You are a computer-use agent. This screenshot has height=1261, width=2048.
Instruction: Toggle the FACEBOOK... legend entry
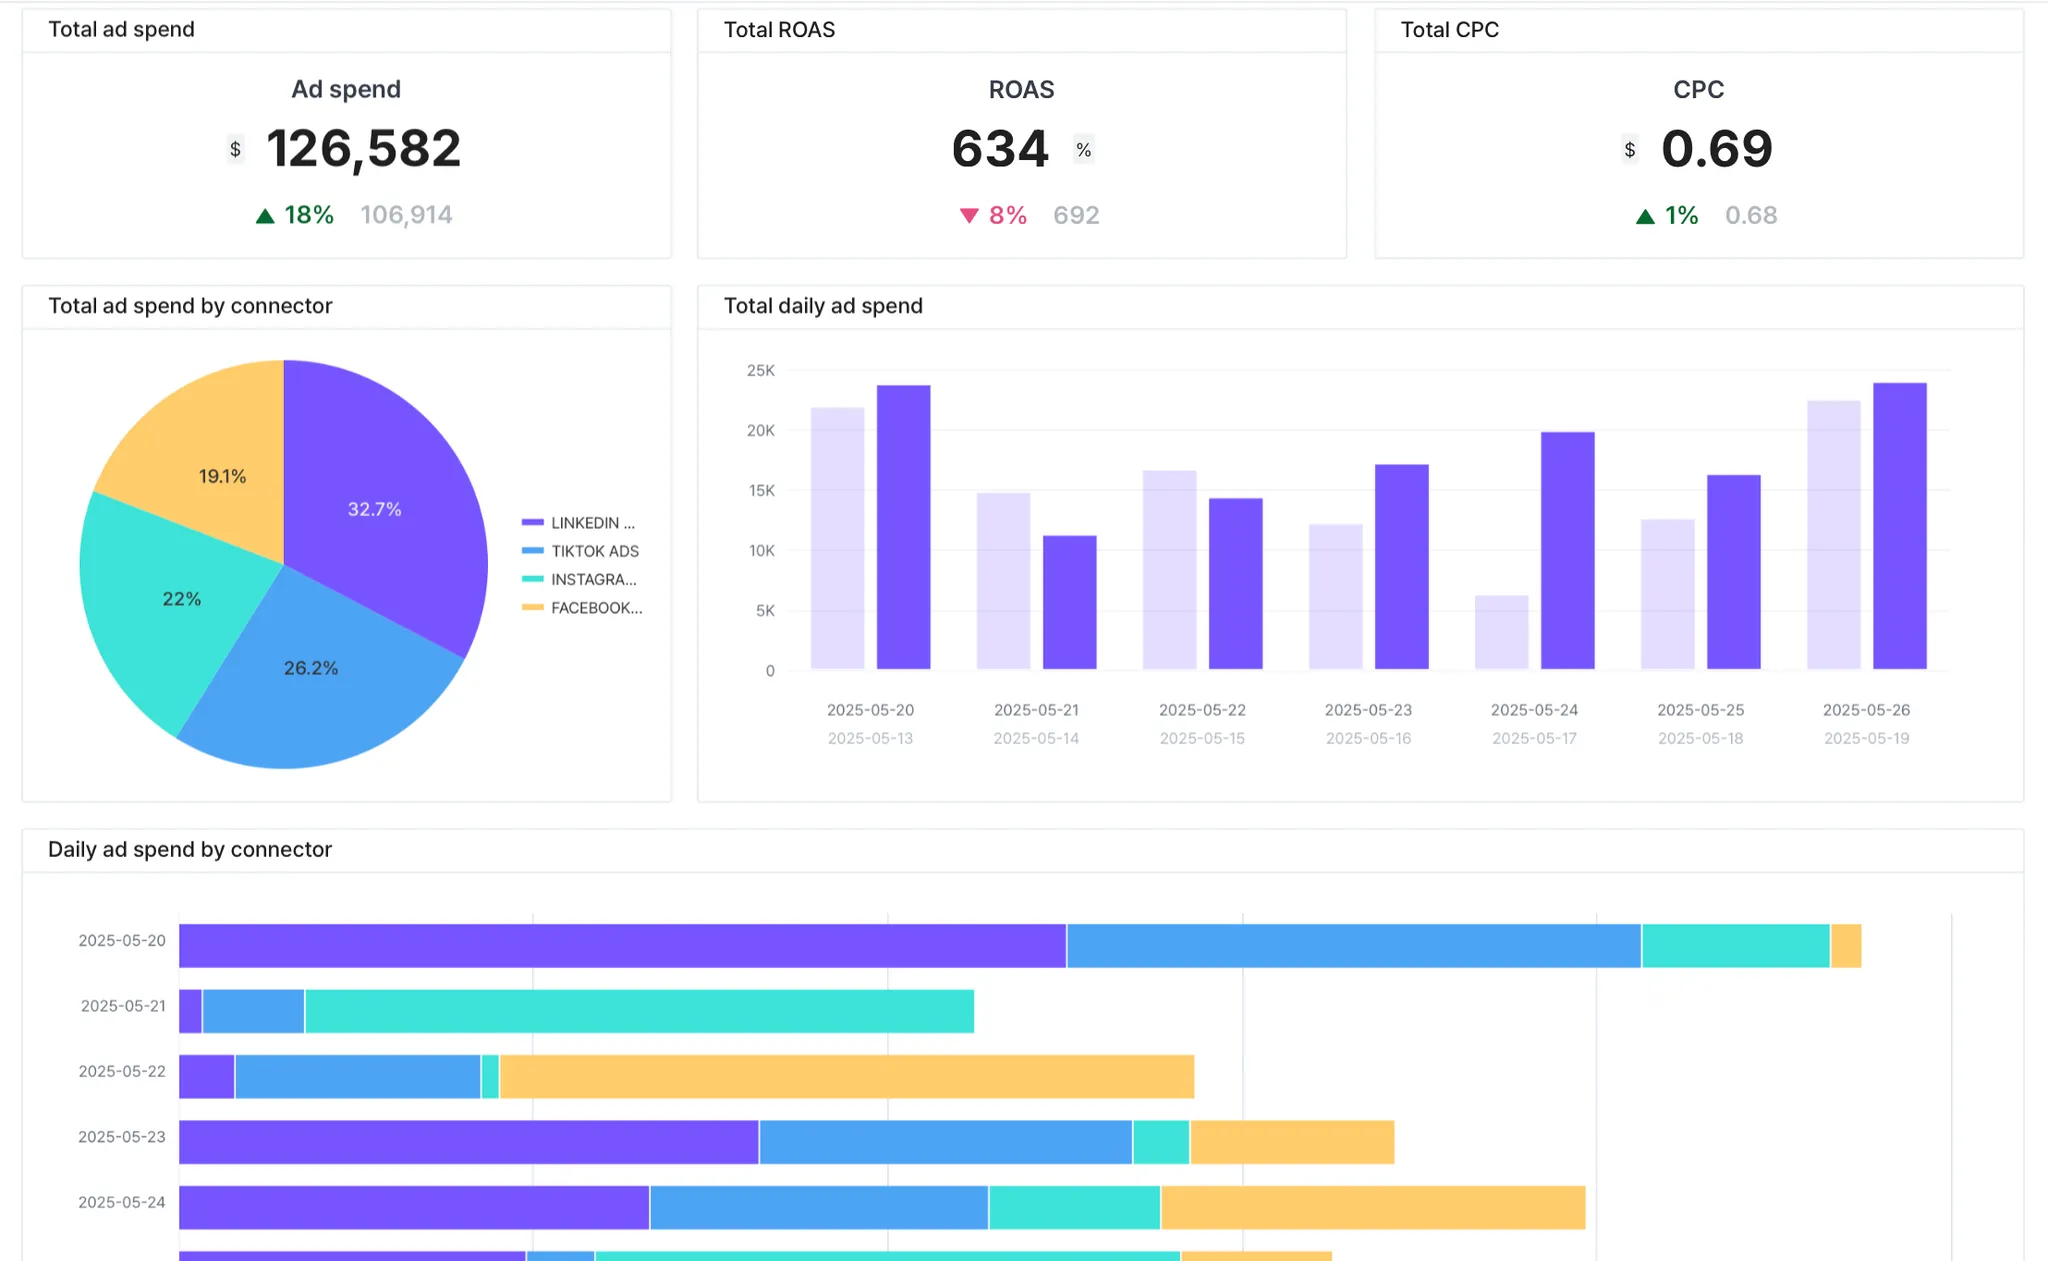coord(596,608)
